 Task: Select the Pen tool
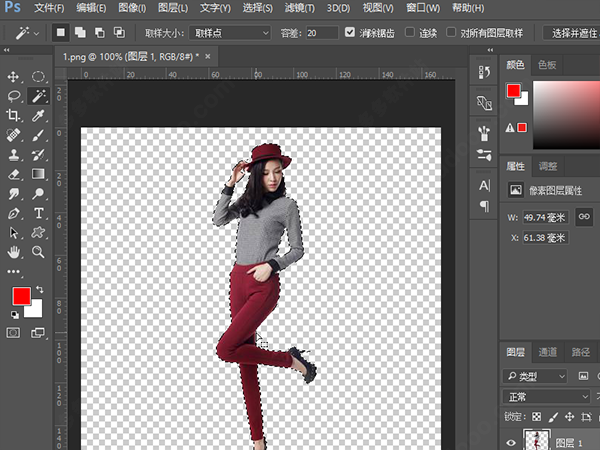[13, 213]
